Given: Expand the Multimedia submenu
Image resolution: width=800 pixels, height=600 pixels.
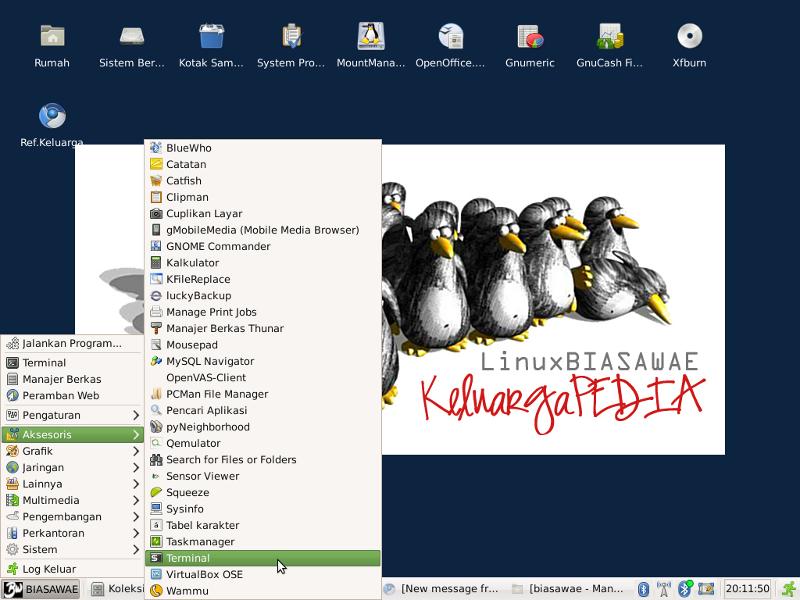Looking at the screenshot, I should 72,500.
